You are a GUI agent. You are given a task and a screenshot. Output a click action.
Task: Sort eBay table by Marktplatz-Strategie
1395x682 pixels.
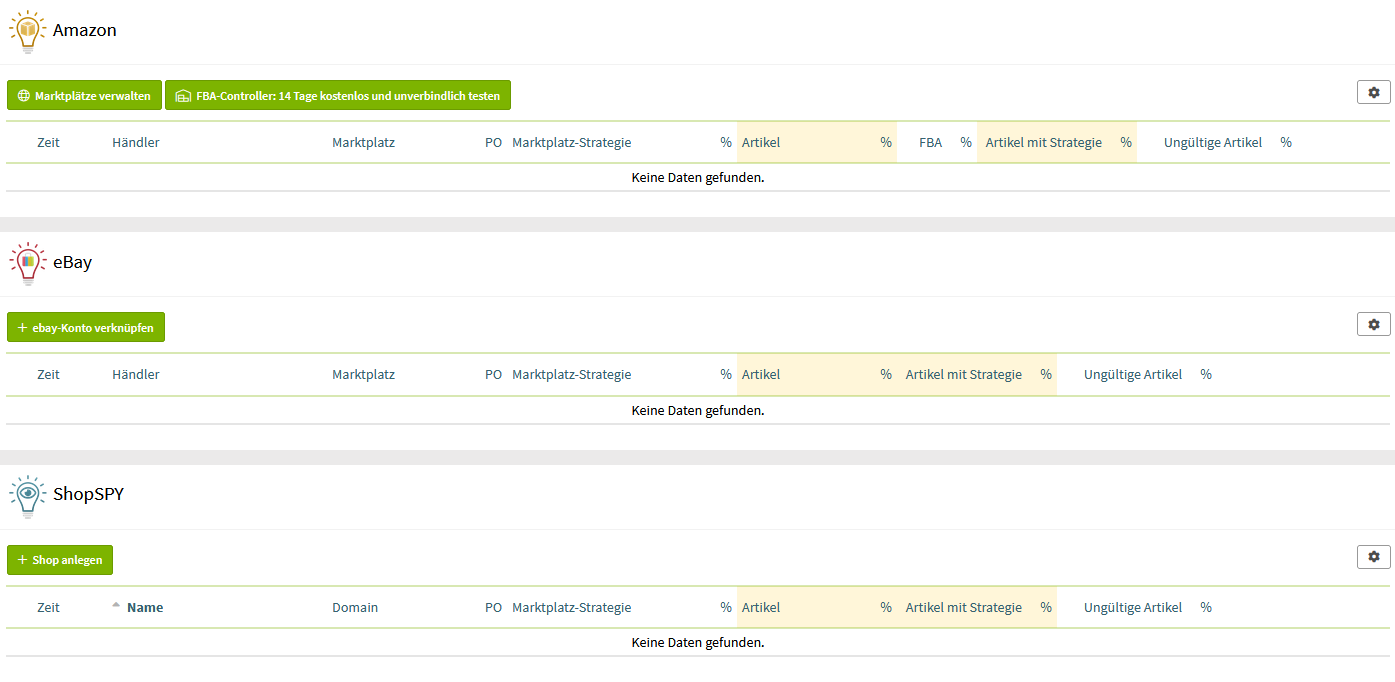[x=571, y=375]
